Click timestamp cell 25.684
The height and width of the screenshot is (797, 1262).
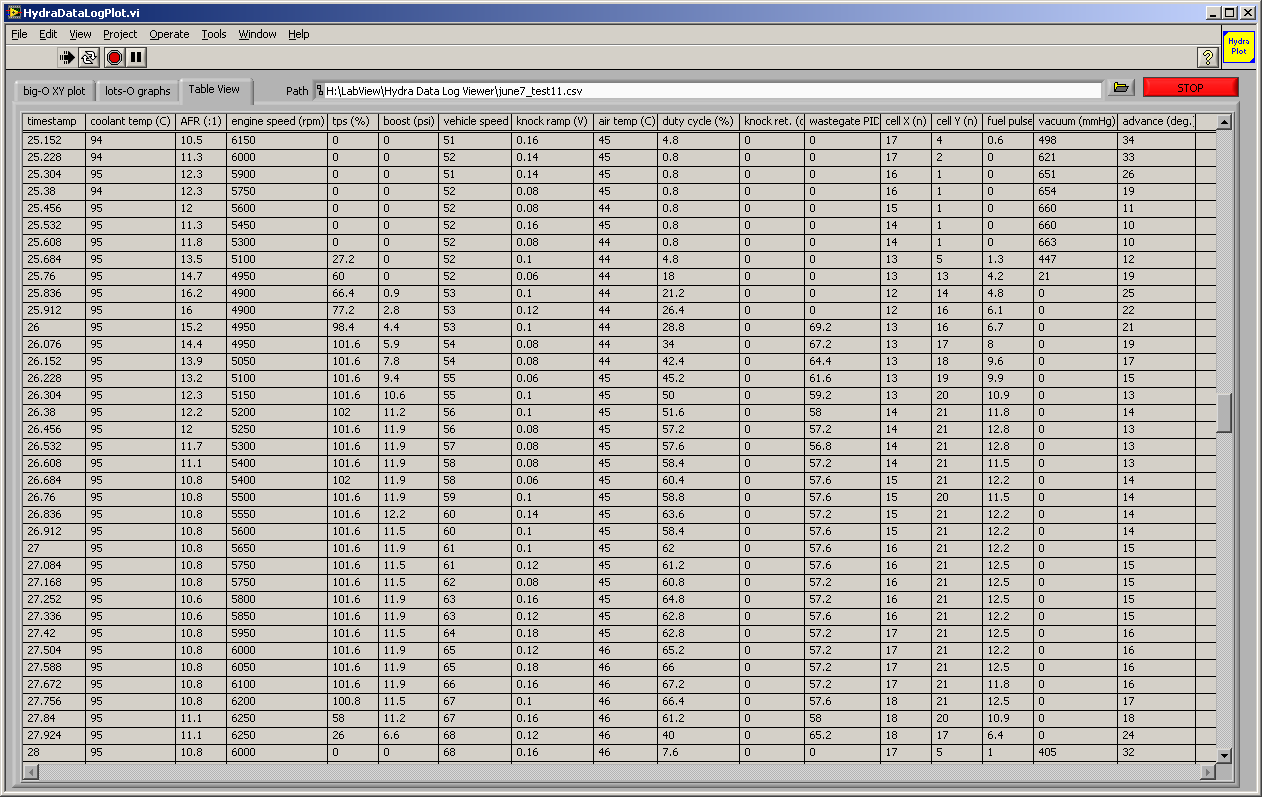click(x=54, y=259)
